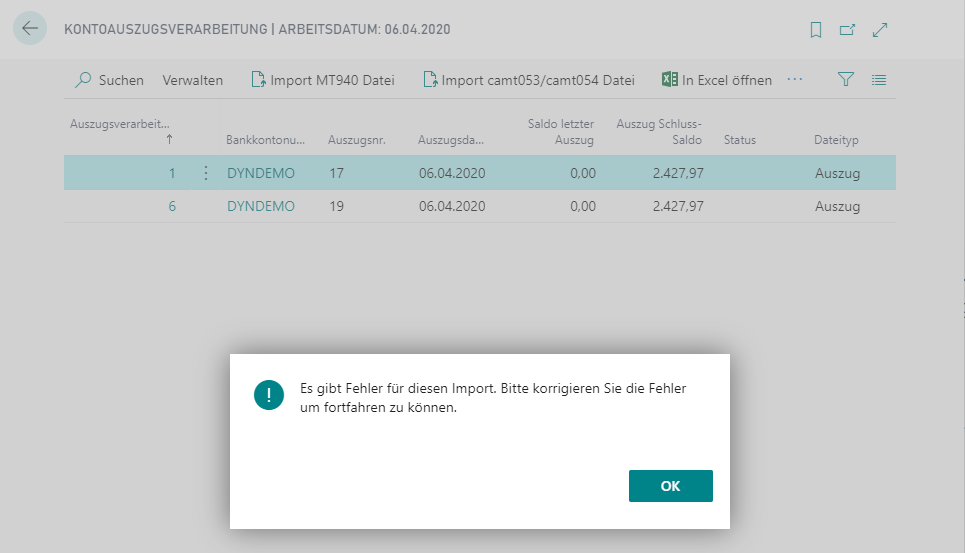The height and width of the screenshot is (553, 965).
Task: Confirm error dialog with OK
Action: 671,486
